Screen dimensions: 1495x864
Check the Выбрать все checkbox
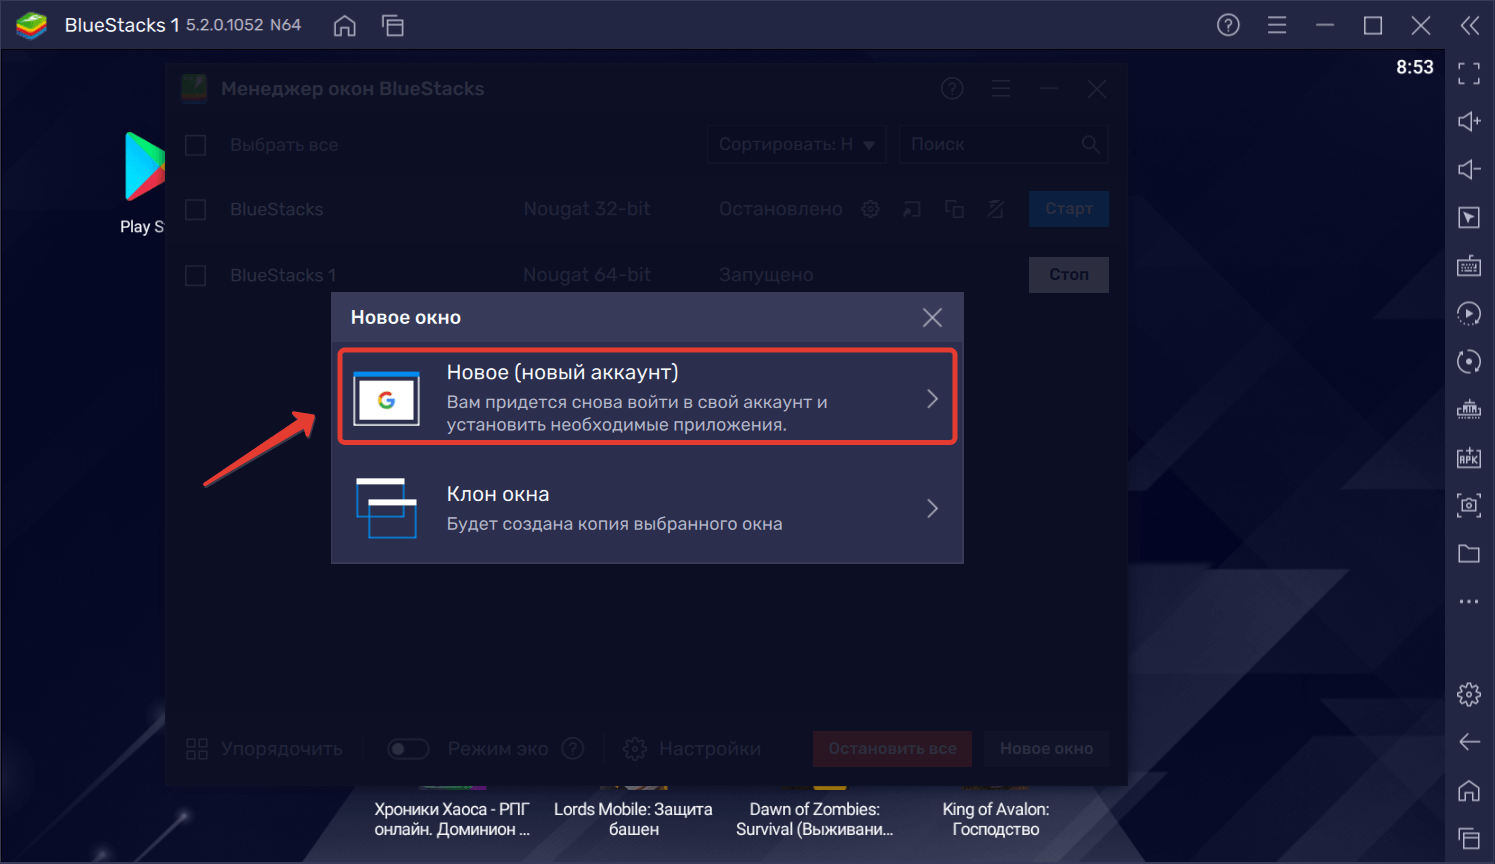pos(196,145)
